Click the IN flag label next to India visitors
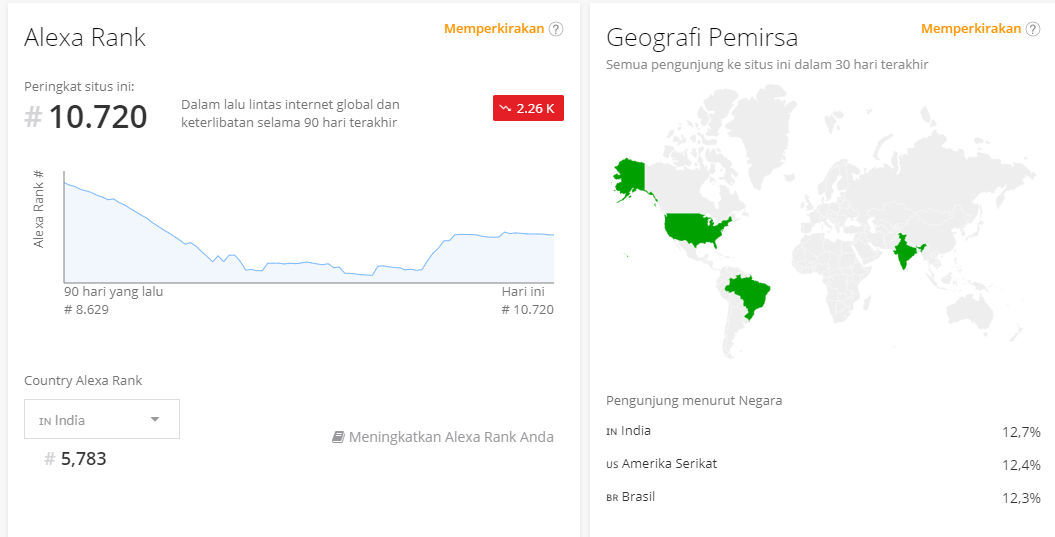Image resolution: width=1055 pixels, height=537 pixels. click(x=612, y=432)
